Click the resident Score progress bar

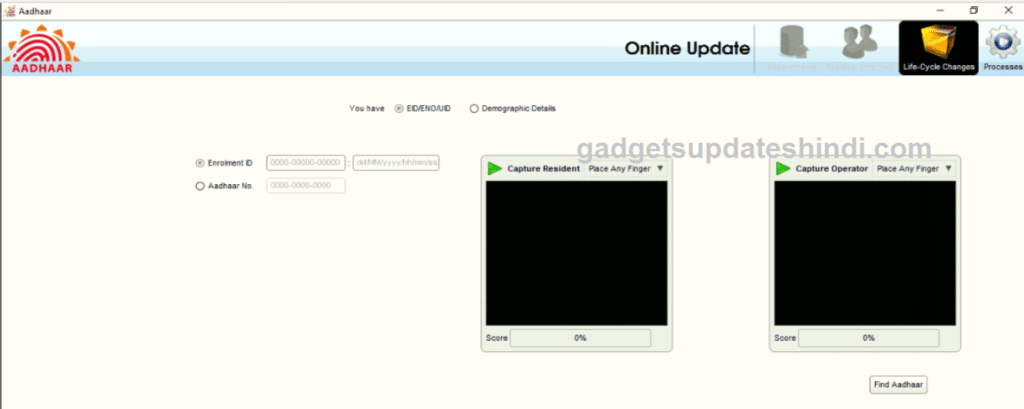(581, 338)
